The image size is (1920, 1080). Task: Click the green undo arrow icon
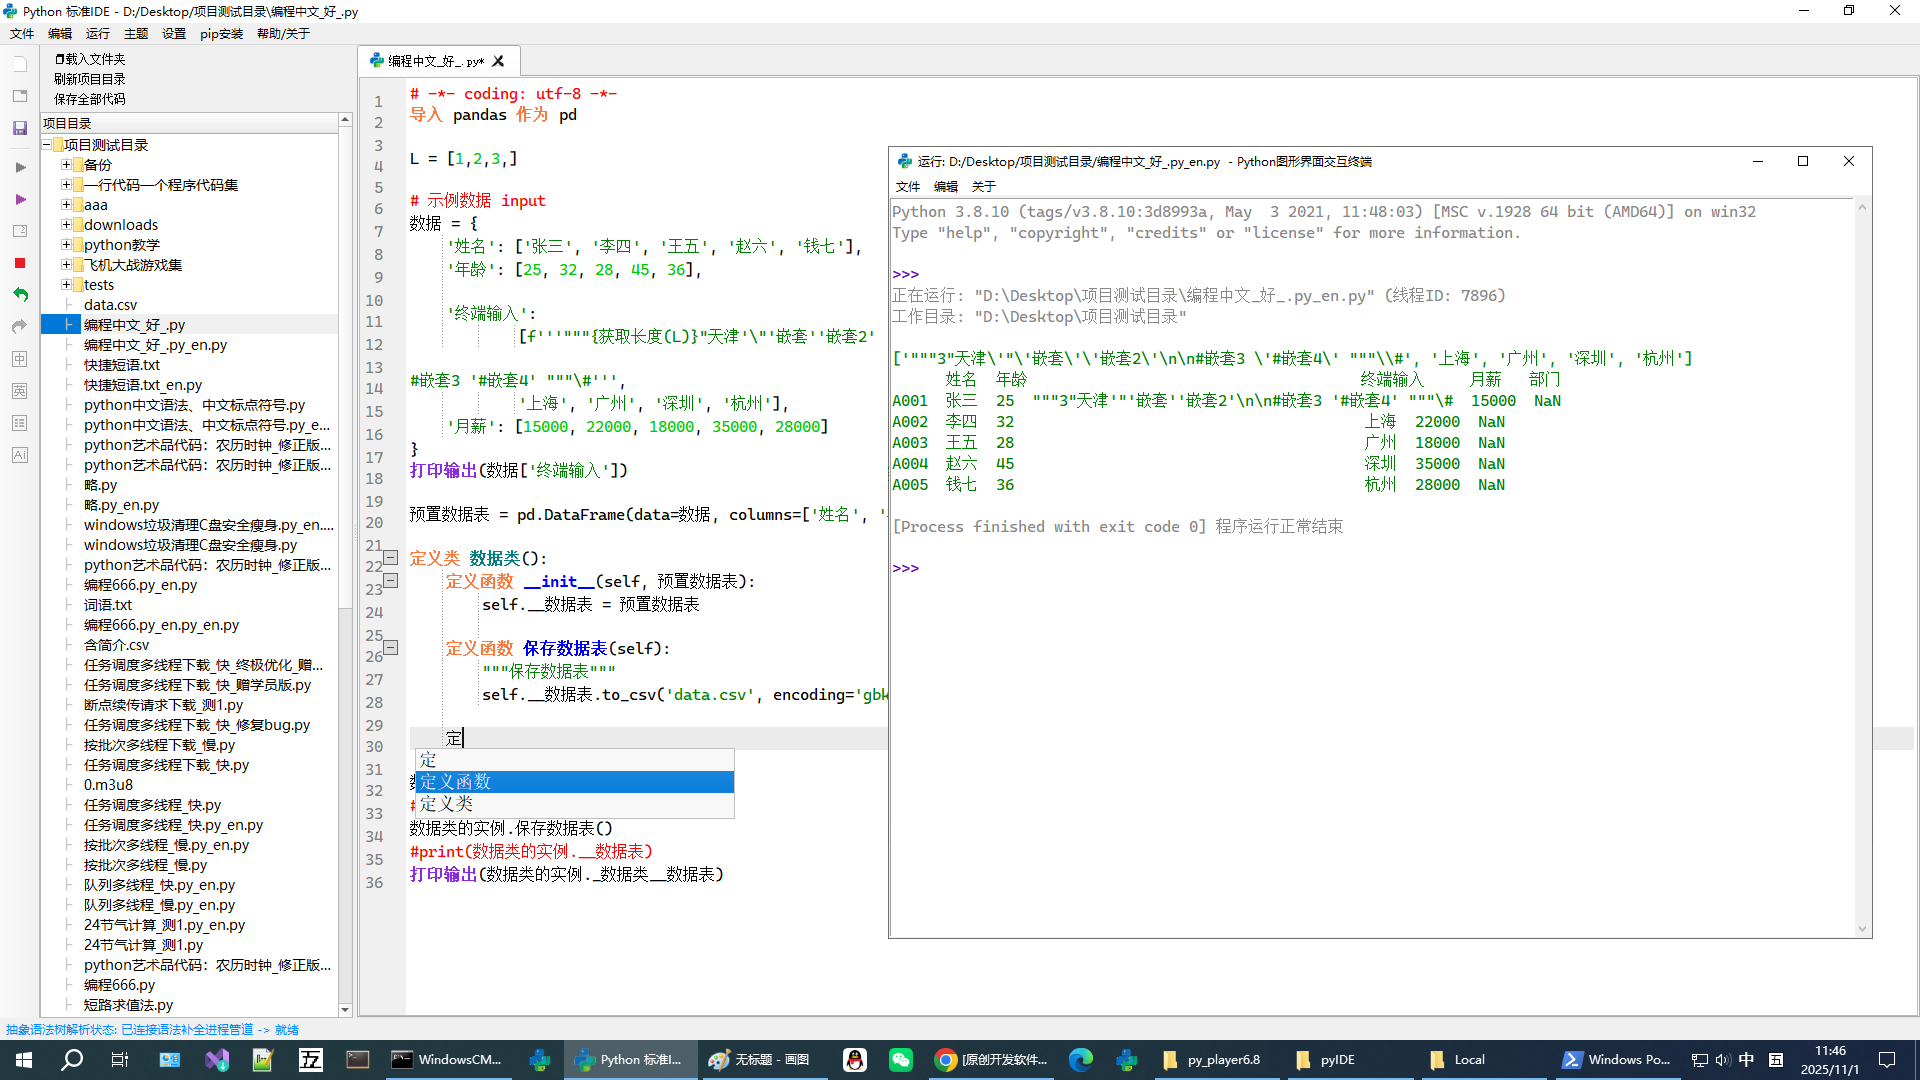point(20,295)
